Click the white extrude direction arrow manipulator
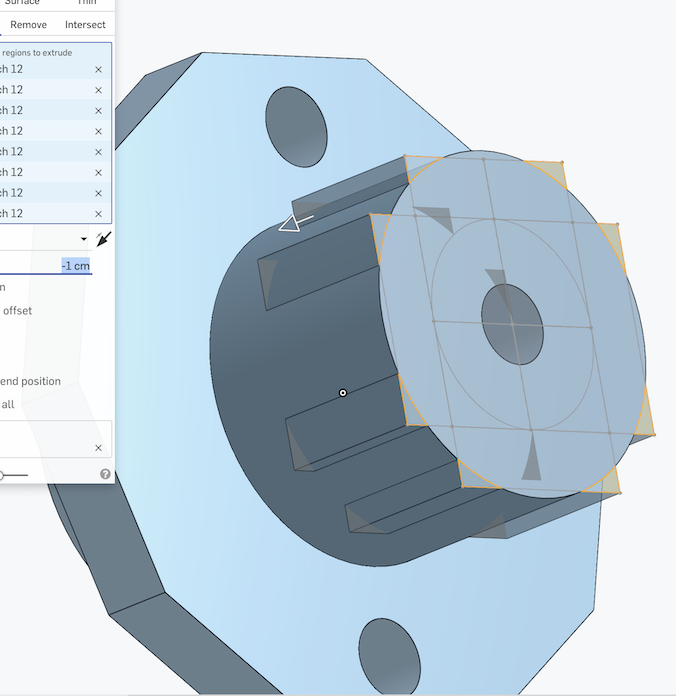This screenshot has width=676, height=696. point(294,222)
